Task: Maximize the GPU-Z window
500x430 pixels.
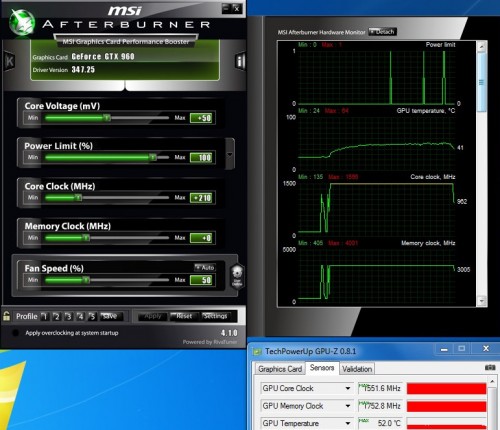Action: tap(462, 349)
